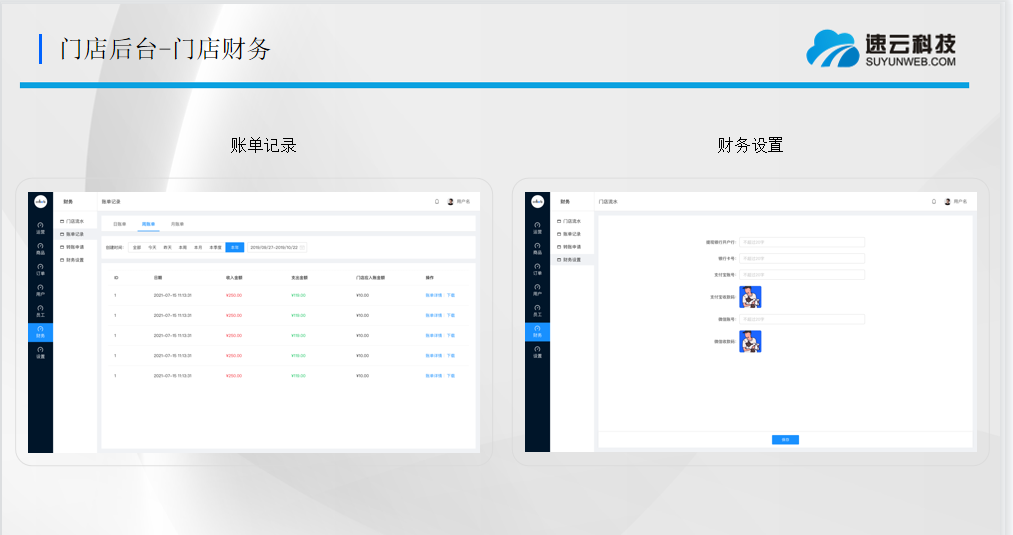1013x535 pixels.
Task: Click 员工 sidebar icon in the right mockup
Action: (x=537, y=312)
